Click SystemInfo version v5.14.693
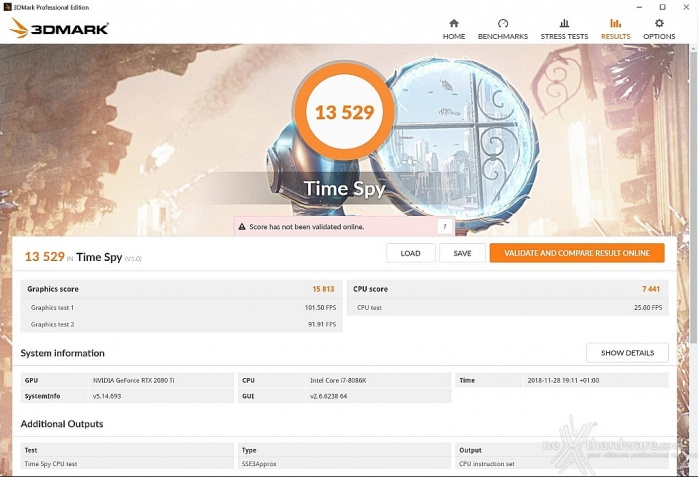Image resolution: width=698 pixels, height=477 pixels. (107, 396)
